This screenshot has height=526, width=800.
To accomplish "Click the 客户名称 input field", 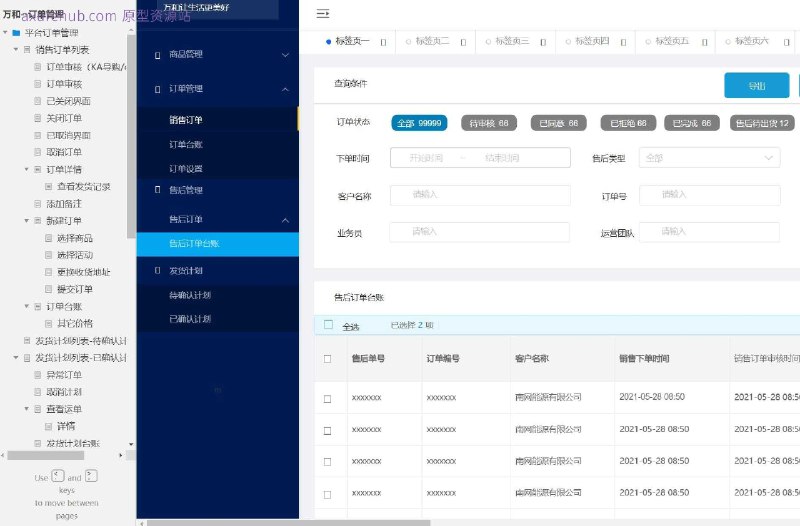I will (480, 195).
